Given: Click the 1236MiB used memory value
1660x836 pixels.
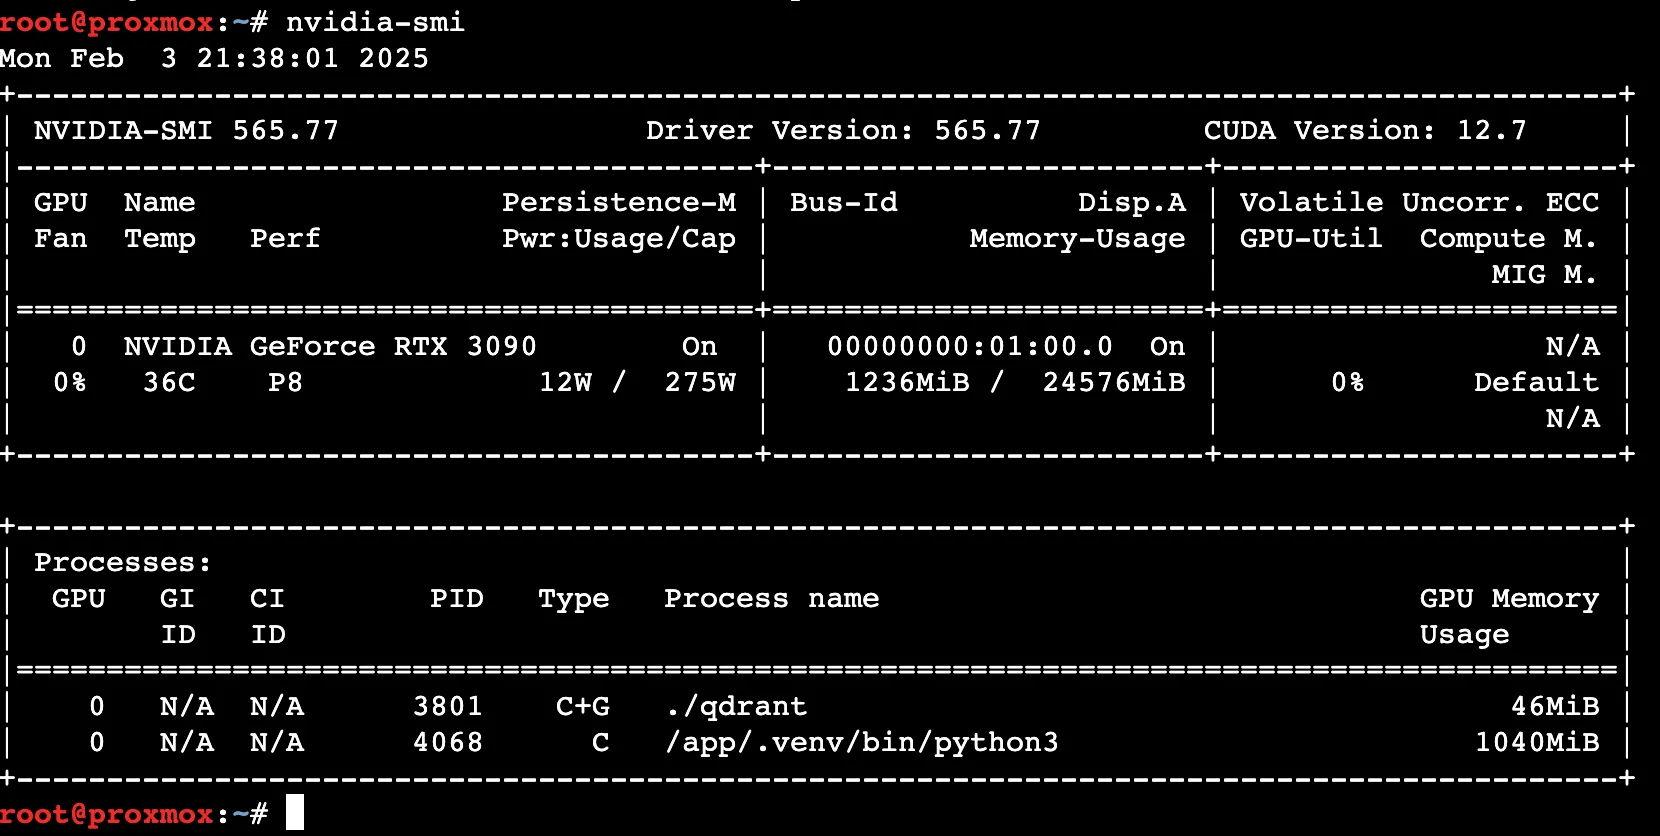Looking at the screenshot, I should click(x=907, y=382).
